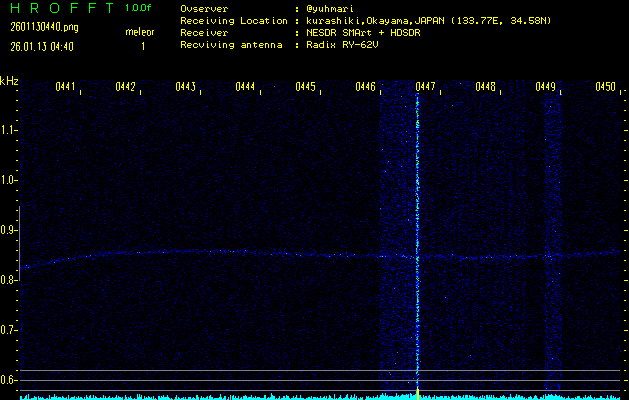This screenshot has height=400, width=629.
Task: Click the 0441 time marker
Action: tap(66, 87)
